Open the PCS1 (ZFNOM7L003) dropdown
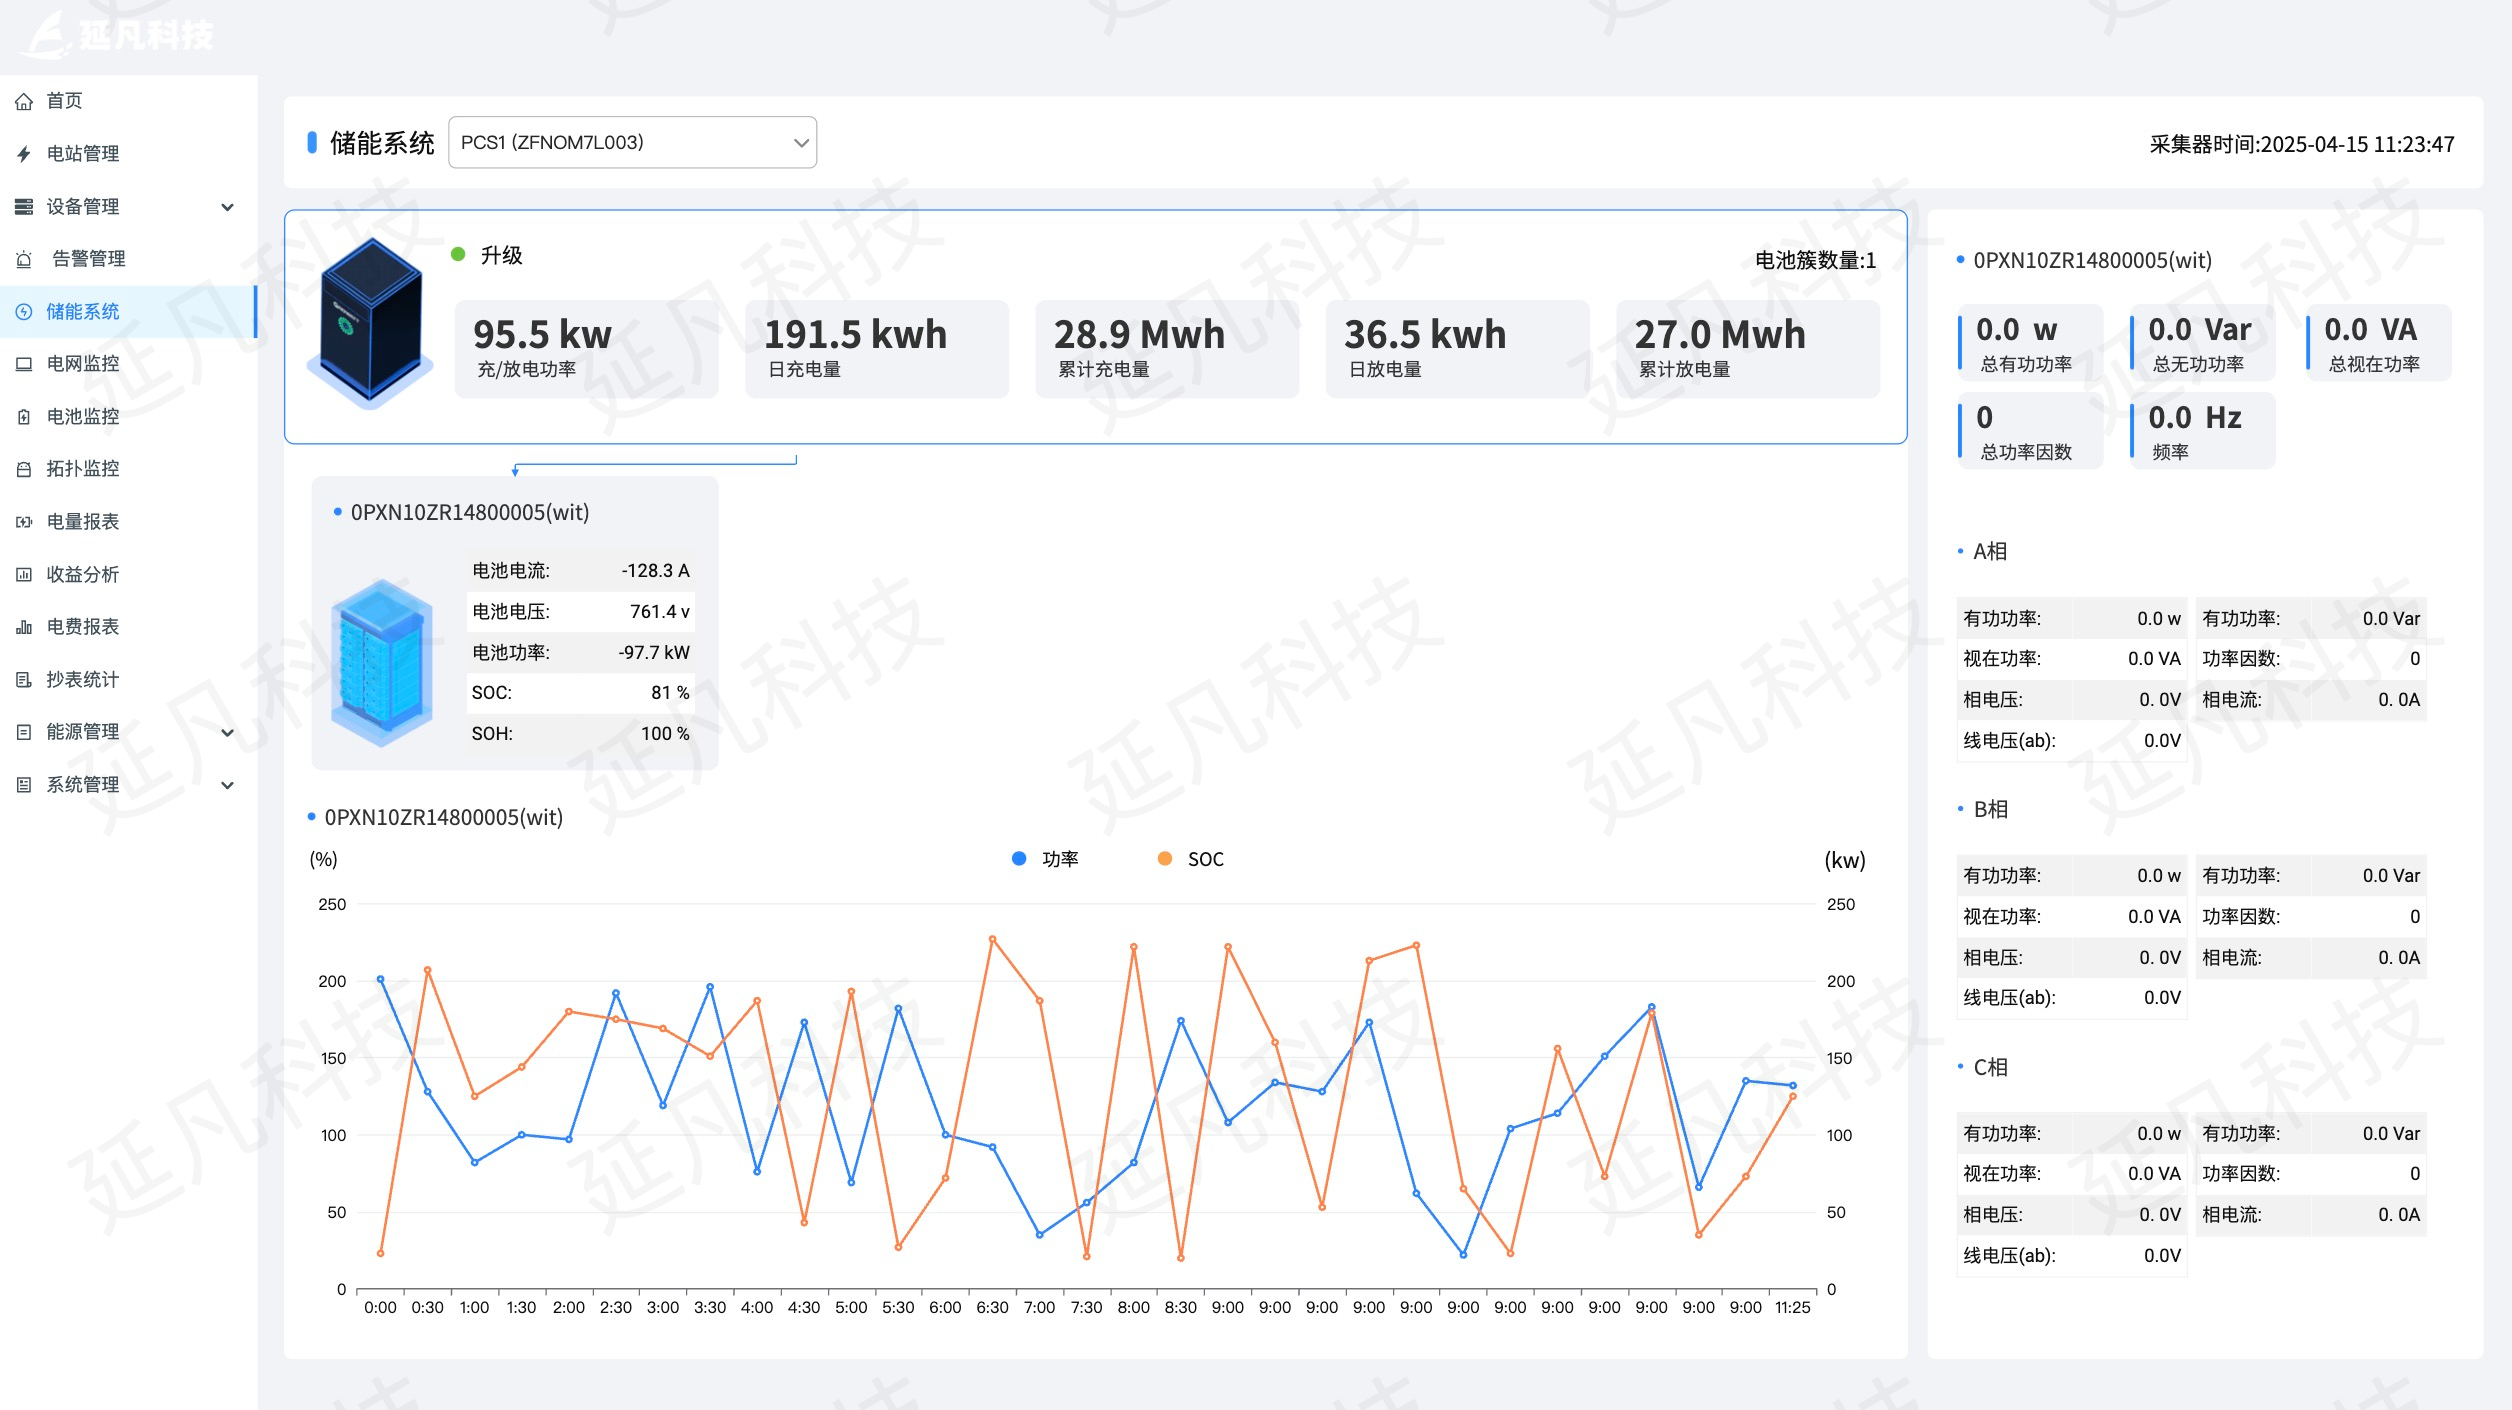The image size is (2512, 1410). [632, 142]
